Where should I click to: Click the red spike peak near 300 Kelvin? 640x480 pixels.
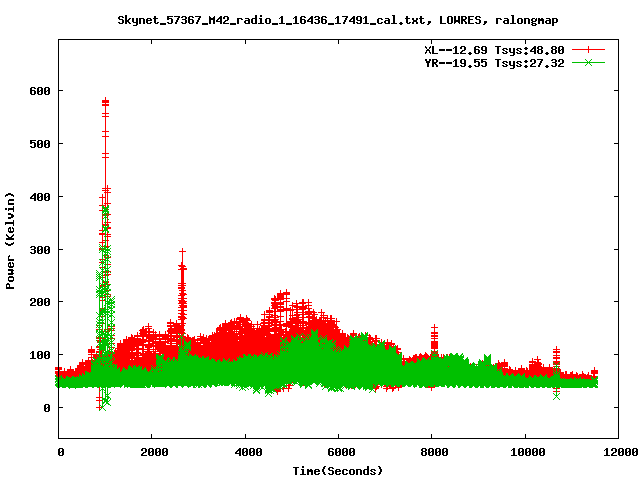click(x=182, y=252)
